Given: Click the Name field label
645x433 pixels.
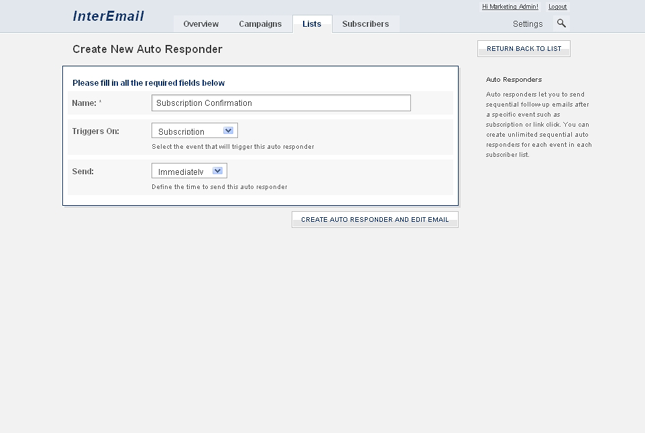Looking at the screenshot, I should (x=85, y=103).
